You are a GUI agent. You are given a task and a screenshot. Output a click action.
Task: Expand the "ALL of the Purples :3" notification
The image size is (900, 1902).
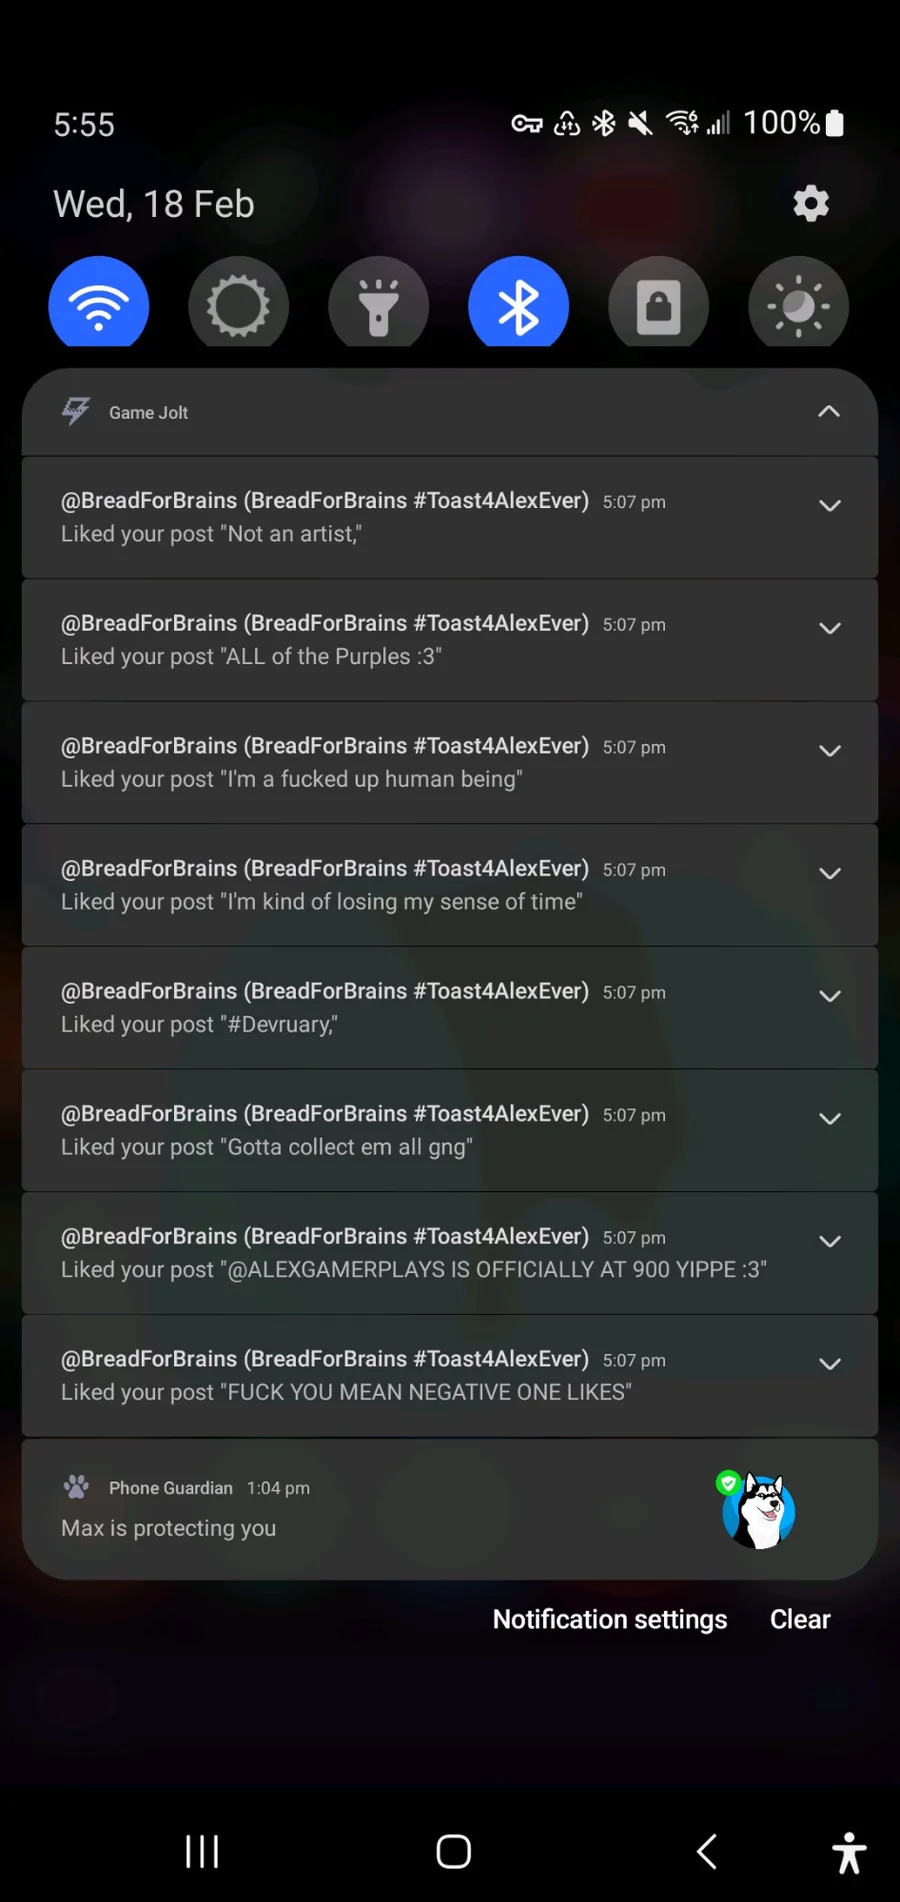tap(829, 629)
